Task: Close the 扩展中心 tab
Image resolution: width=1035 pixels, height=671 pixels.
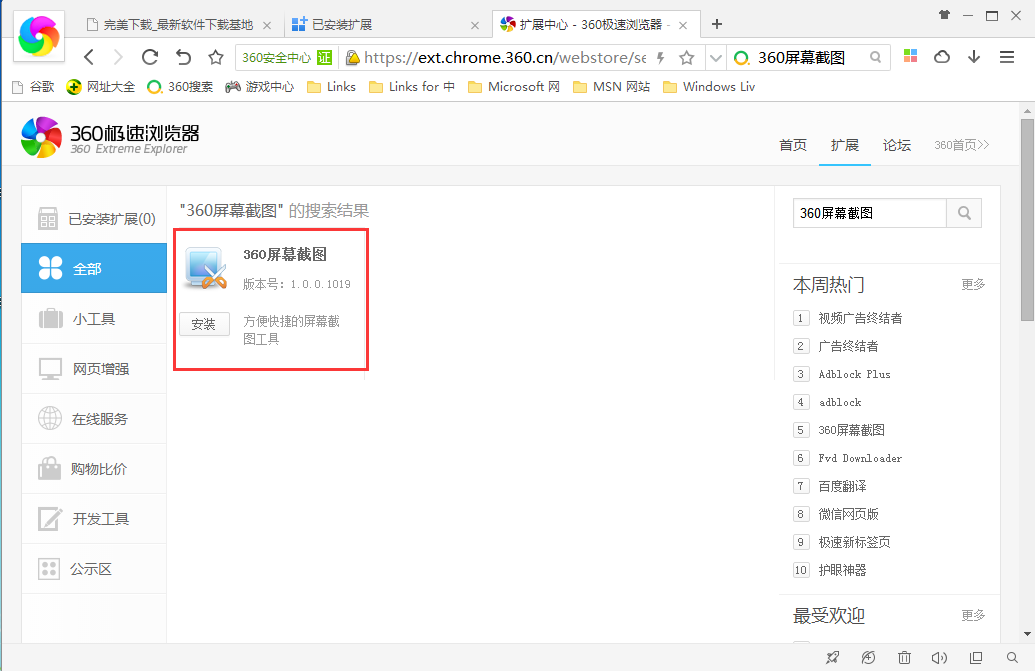Action: (x=683, y=26)
